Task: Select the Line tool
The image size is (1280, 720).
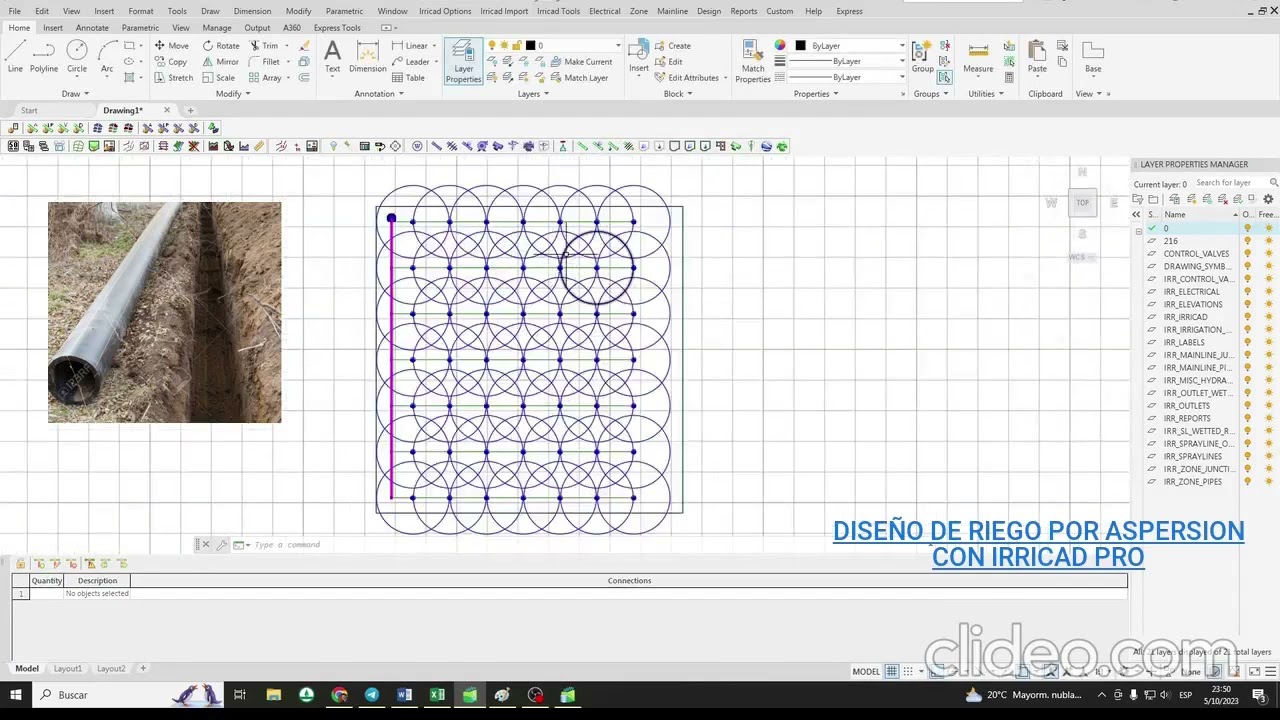Action: click(15, 56)
